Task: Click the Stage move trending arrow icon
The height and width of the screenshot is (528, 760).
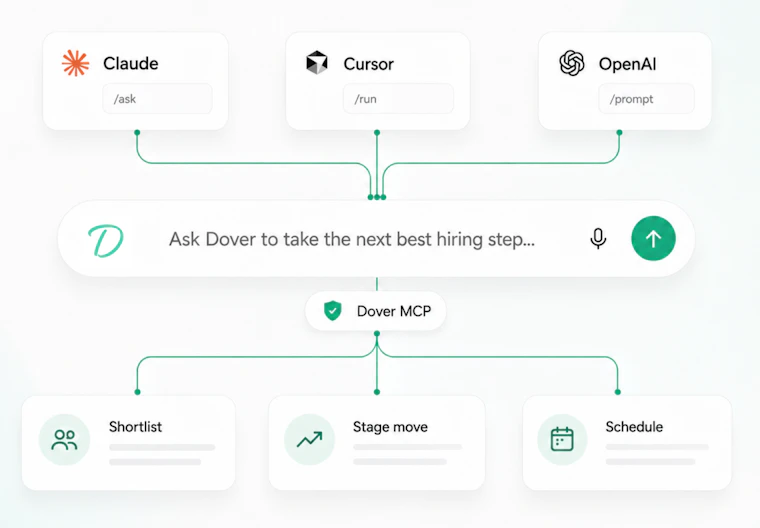Action: (x=309, y=439)
